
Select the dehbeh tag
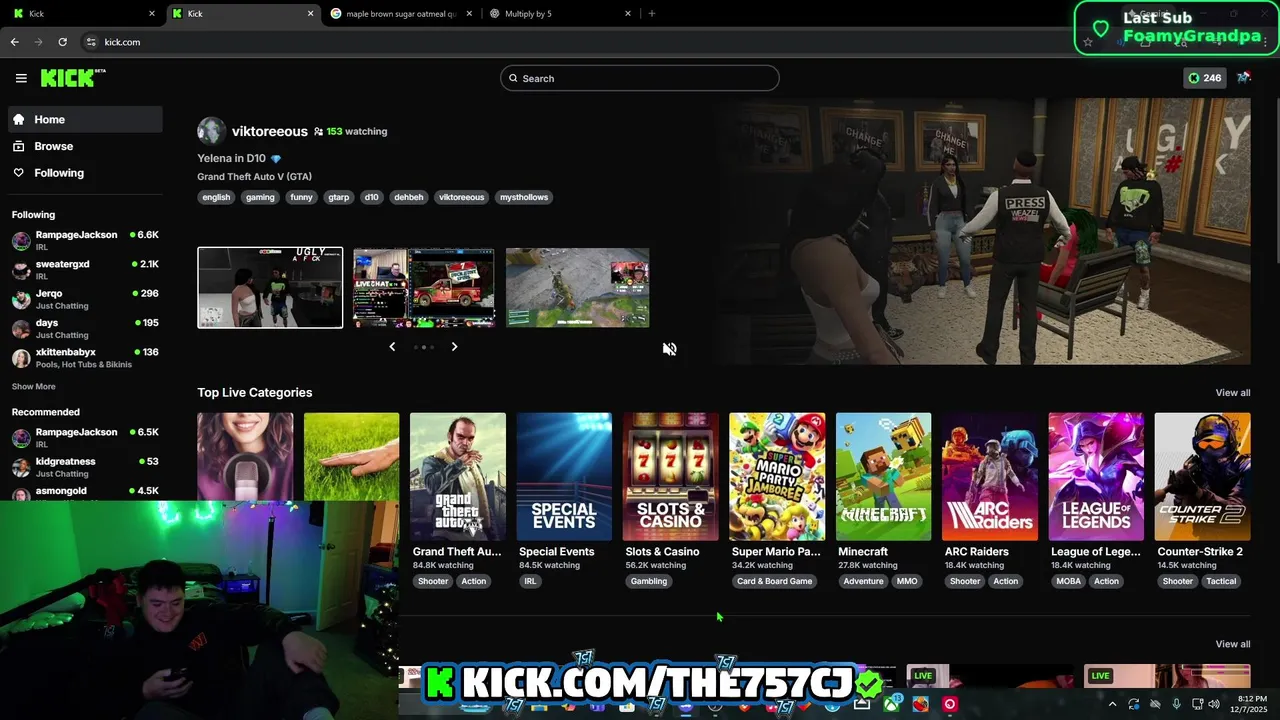click(x=408, y=197)
